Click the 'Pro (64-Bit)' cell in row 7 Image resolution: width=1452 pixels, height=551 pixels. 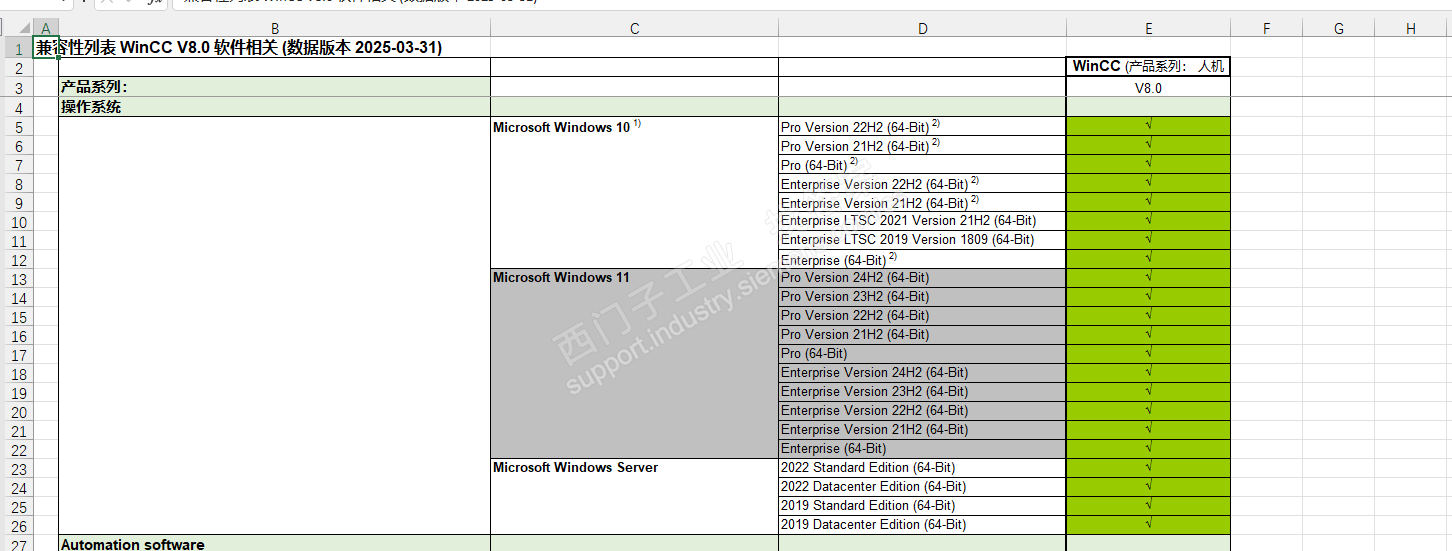coord(922,165)
